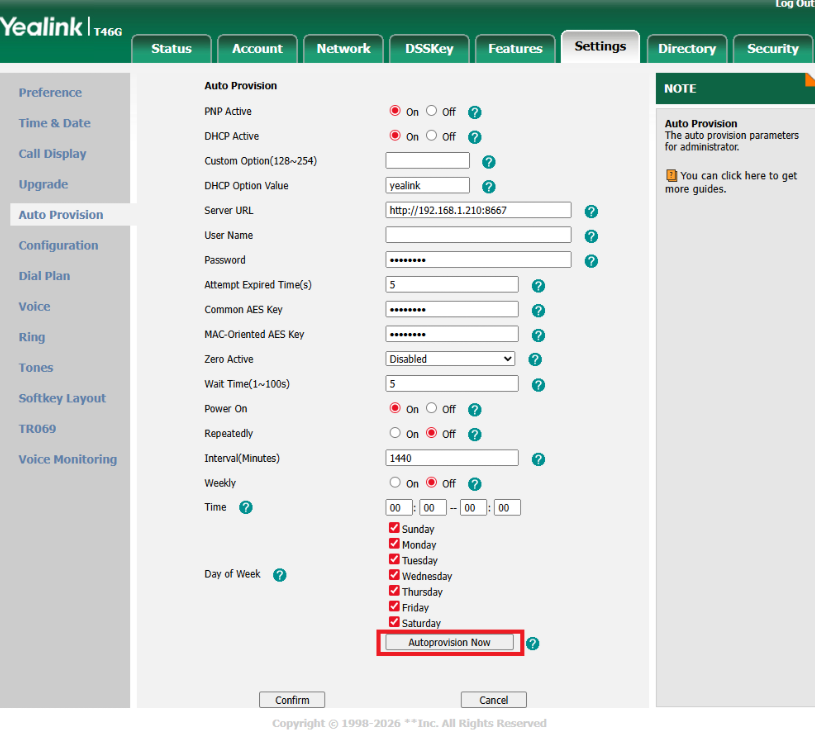Click help icon beside Autoprovision Now button

pos(532,643)
